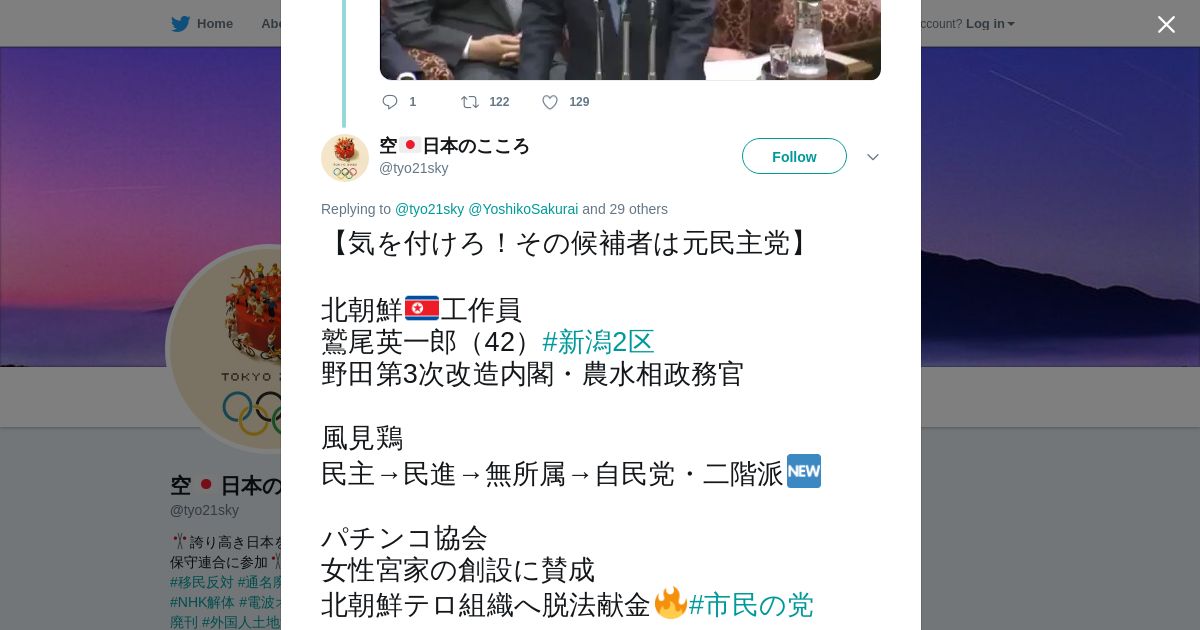Click the @tyo21sky handle under the name
This screenshot has height=630, width=1200.
413,168
